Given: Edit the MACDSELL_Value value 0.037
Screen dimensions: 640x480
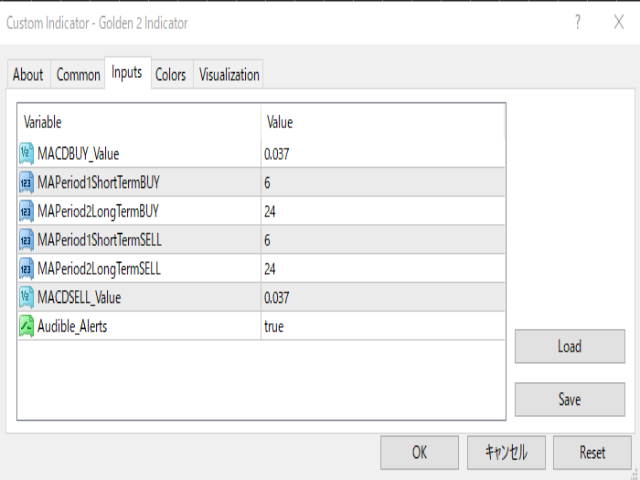Looking at the screenshot, I should 383,298.
